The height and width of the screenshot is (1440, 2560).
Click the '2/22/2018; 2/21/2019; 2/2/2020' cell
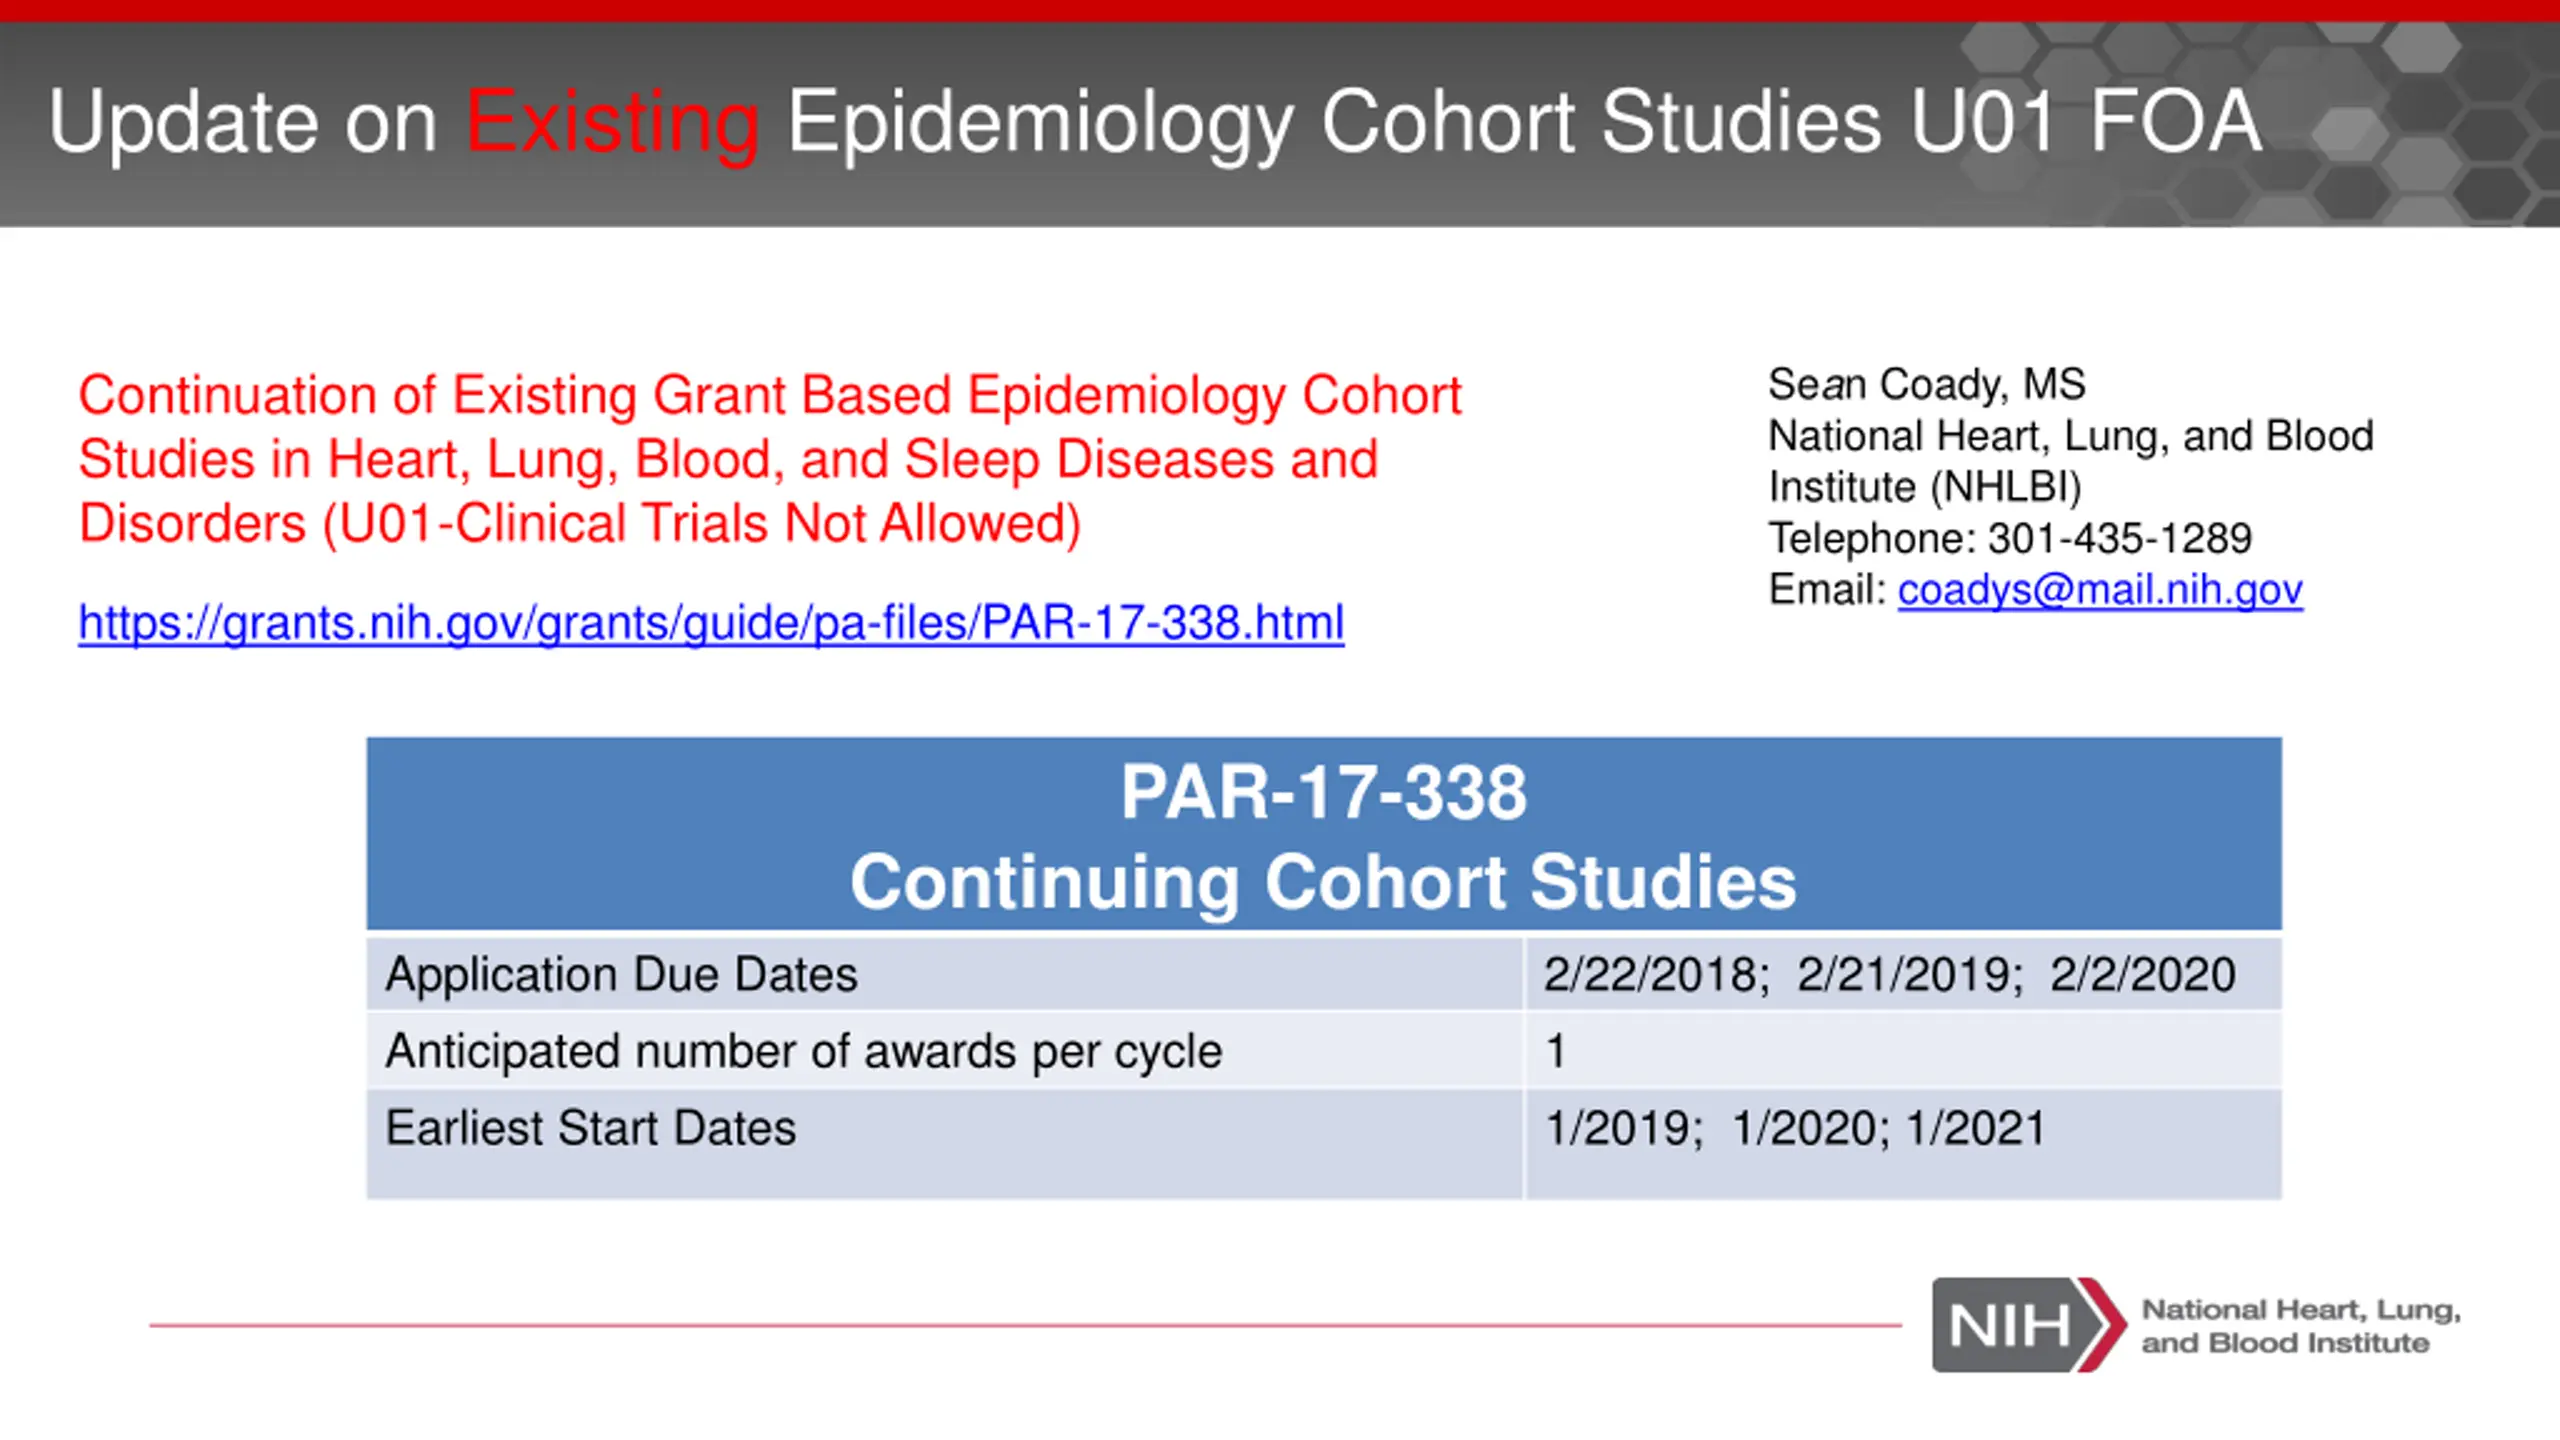click(1904, 974)
